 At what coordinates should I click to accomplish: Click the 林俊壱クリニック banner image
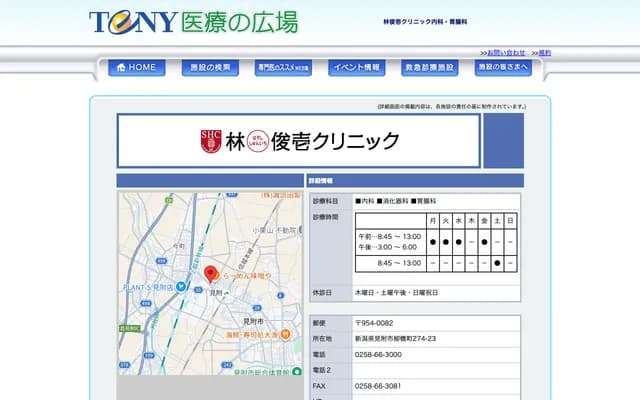click(x=299, y=141)
